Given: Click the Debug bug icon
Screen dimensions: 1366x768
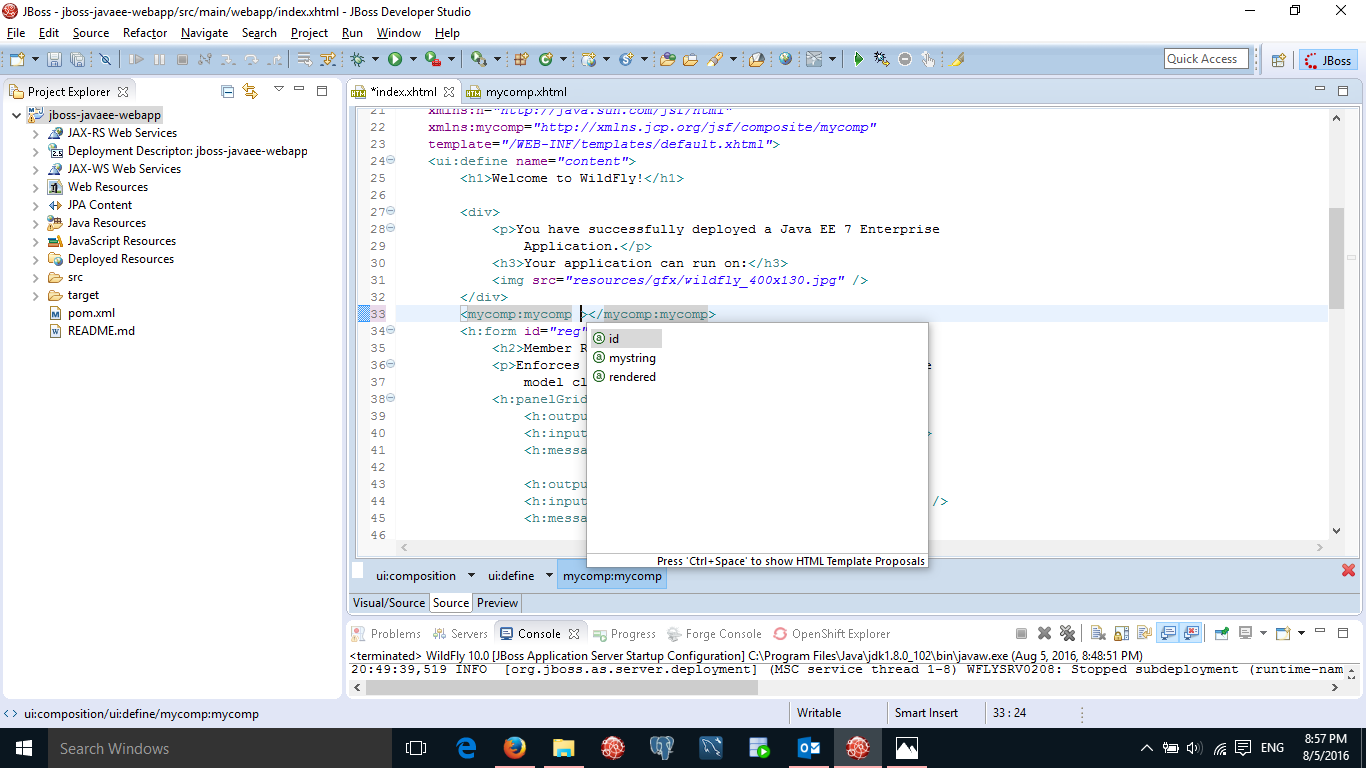Looking at the screenshot, I should pos(358,60).
